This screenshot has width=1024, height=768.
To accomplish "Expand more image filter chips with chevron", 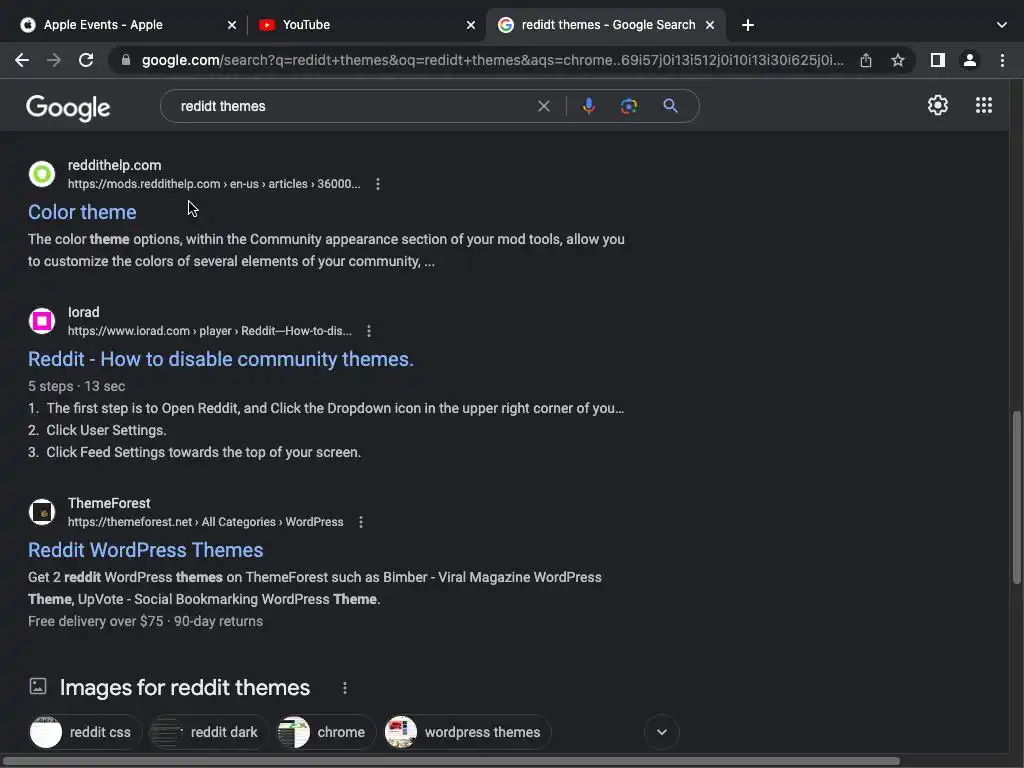I will (x=662, y=732).
